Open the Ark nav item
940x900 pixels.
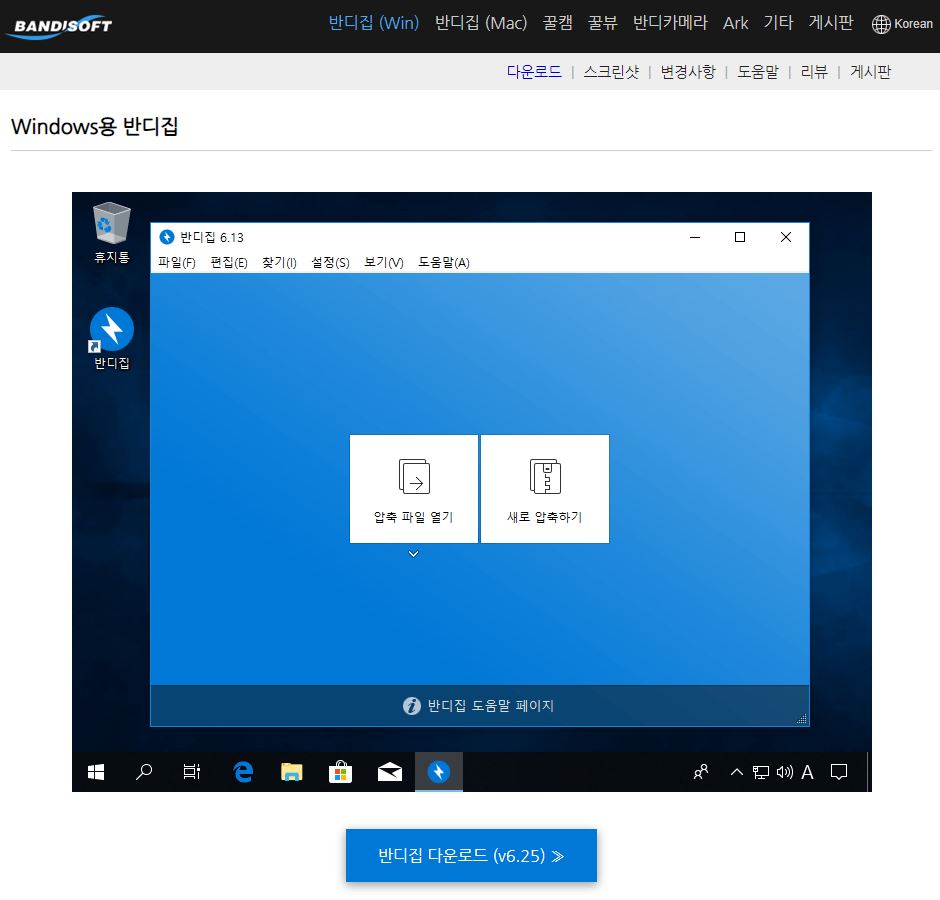click(x=736, y=23)
